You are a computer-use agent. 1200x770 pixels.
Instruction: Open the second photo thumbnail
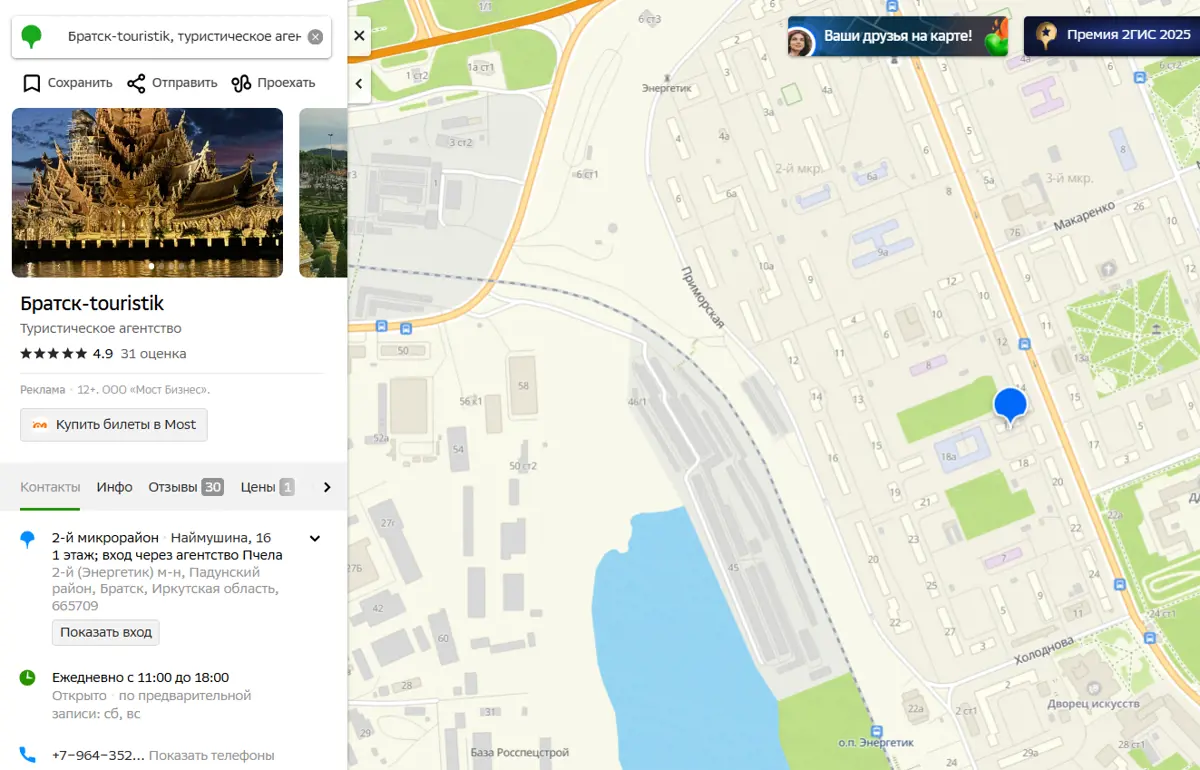click(x=323, y=192)
